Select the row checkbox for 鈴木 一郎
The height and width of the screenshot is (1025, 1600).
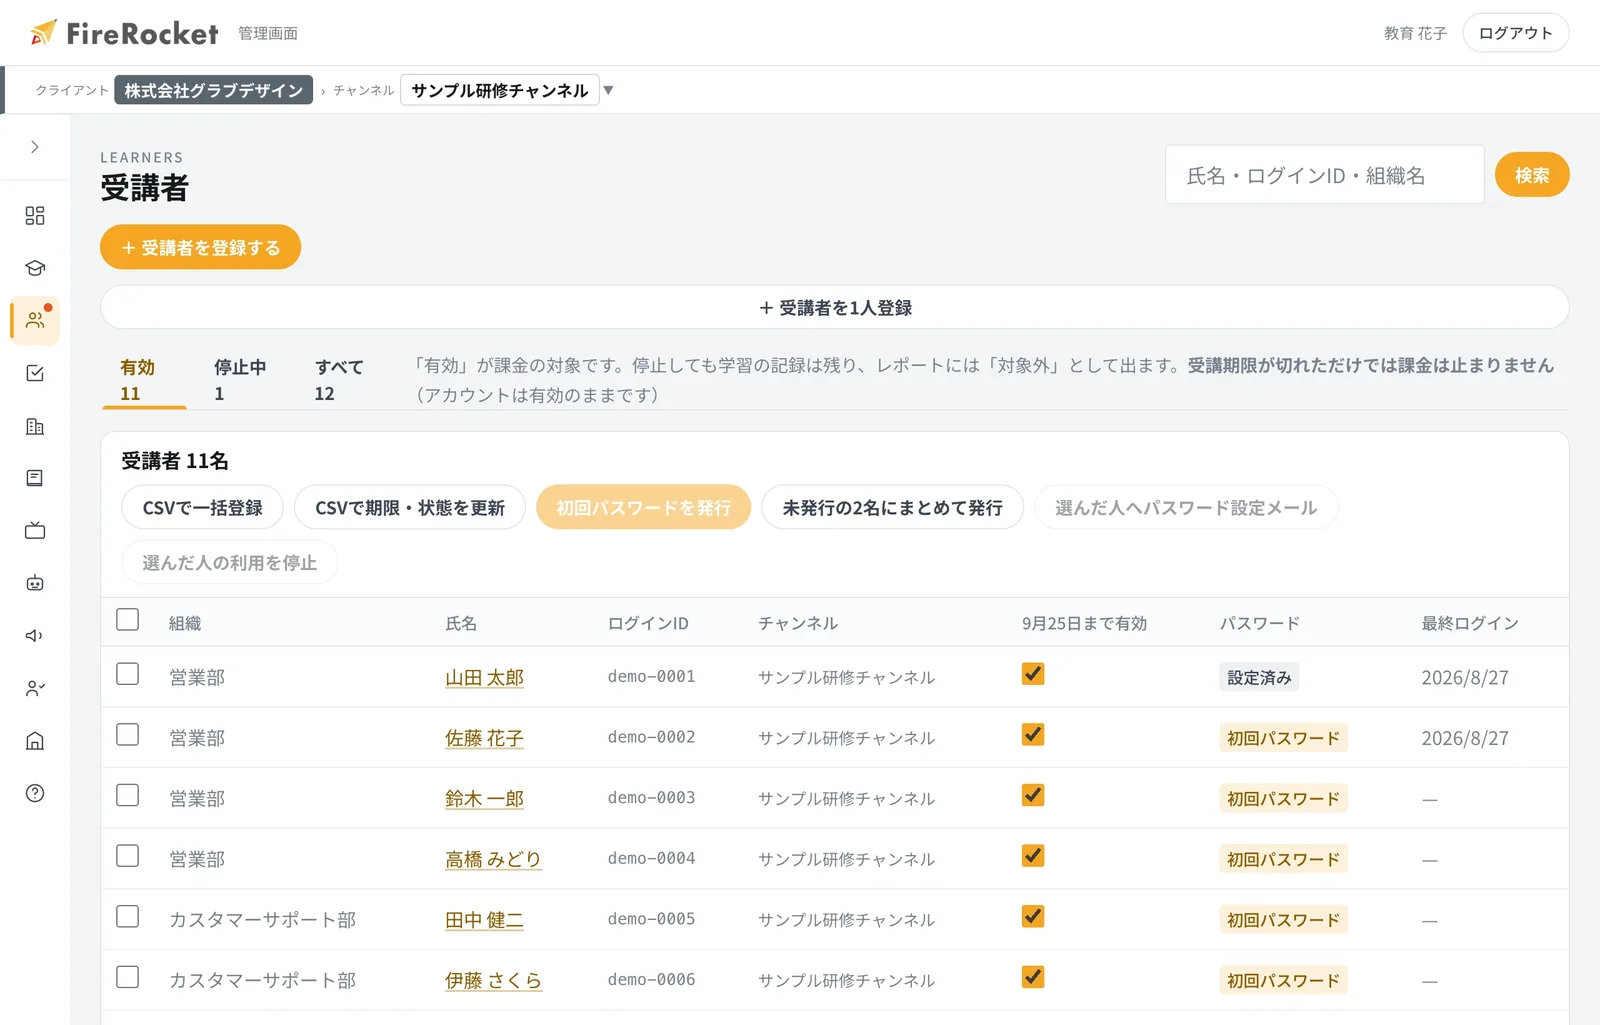coord(128,795)
